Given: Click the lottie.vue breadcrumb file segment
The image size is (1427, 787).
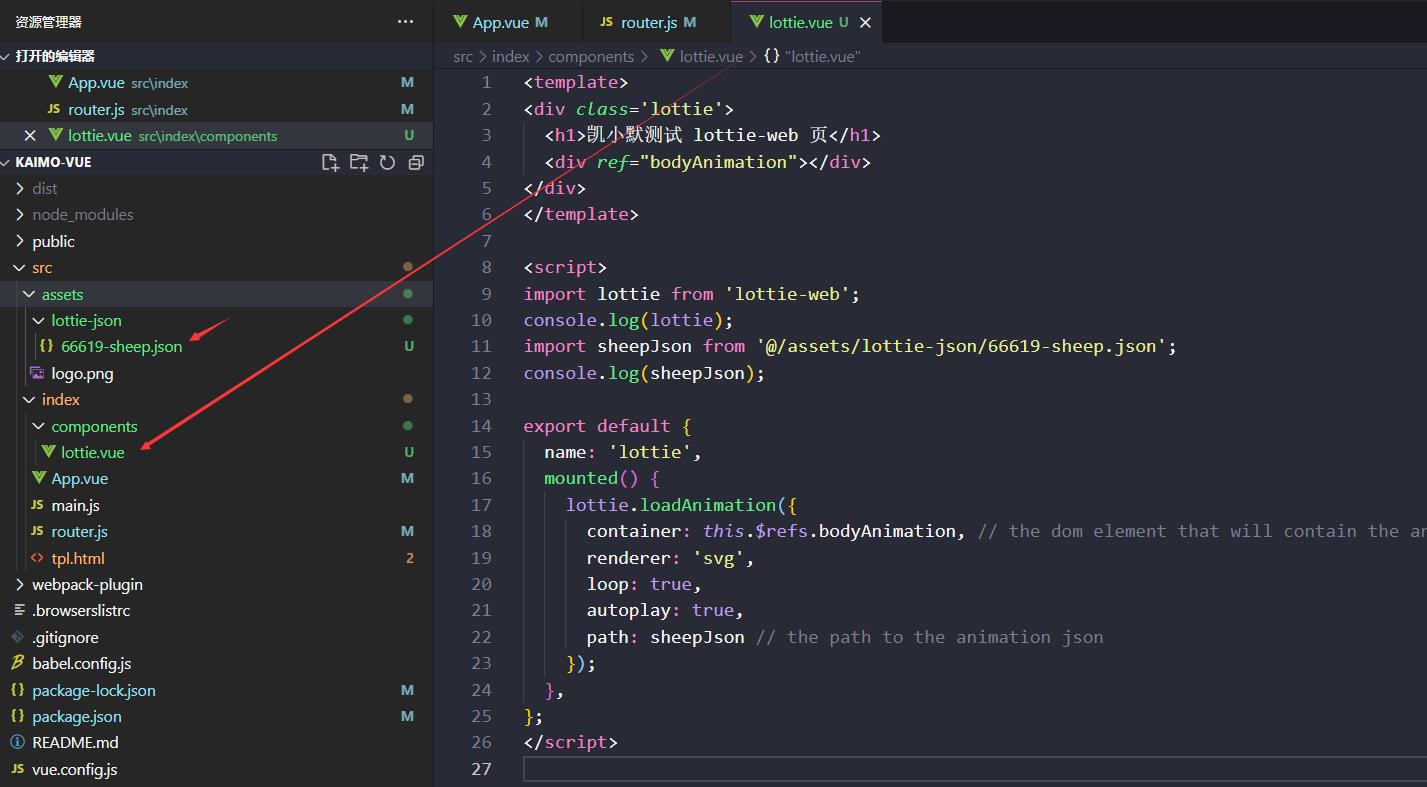Looking at the screenshot, I should pyautogui.click(x=701, y=57).
